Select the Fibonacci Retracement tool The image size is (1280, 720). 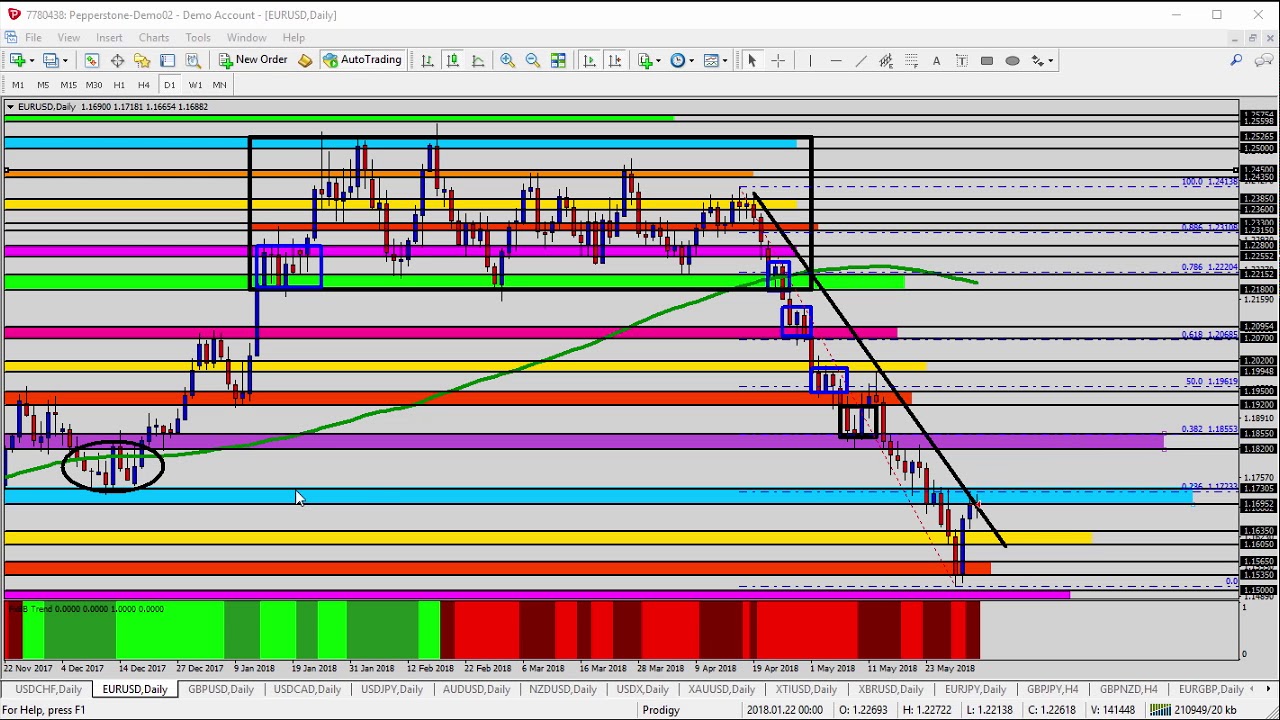coord(911,60)
